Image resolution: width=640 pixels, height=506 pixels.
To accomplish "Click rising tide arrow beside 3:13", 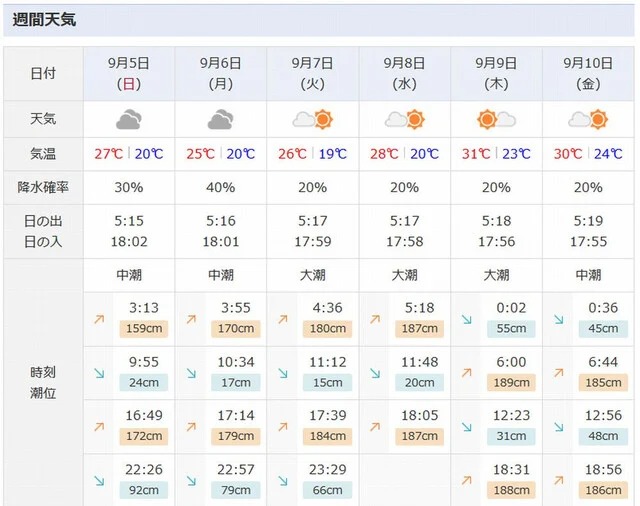I will point(99,319).
